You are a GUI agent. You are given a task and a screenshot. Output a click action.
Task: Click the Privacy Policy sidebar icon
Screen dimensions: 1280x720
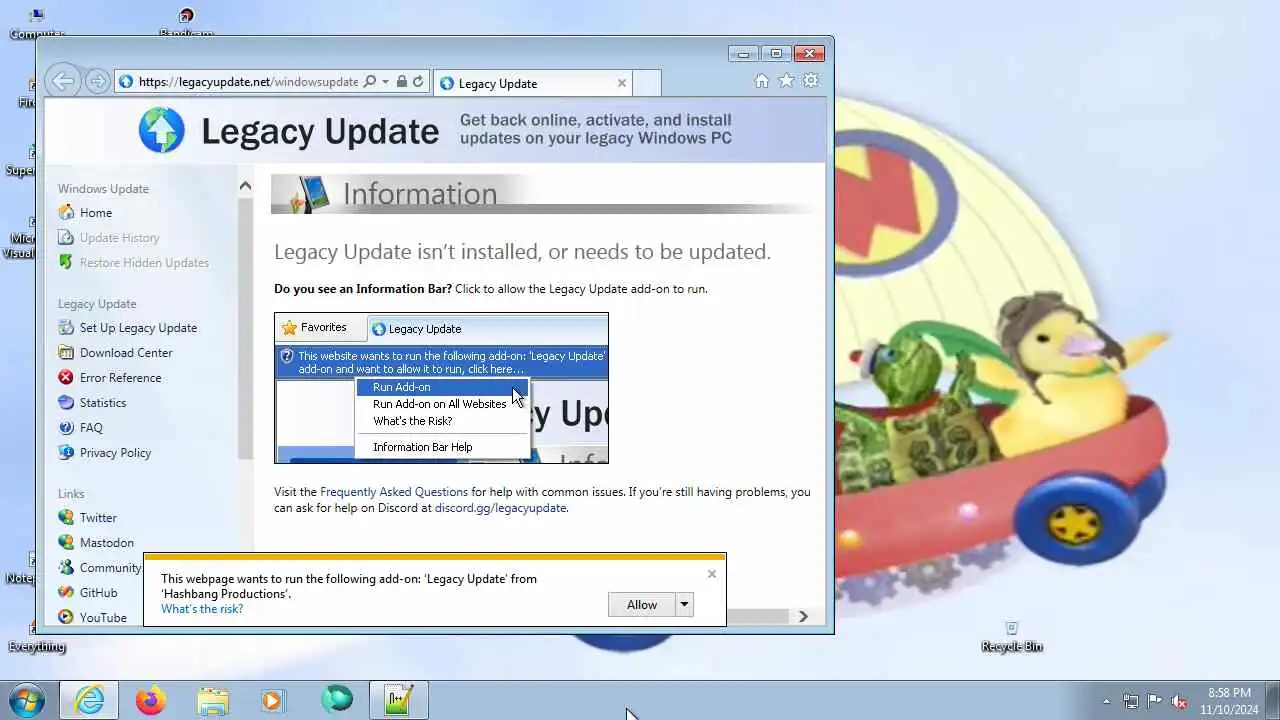point(66,452)
